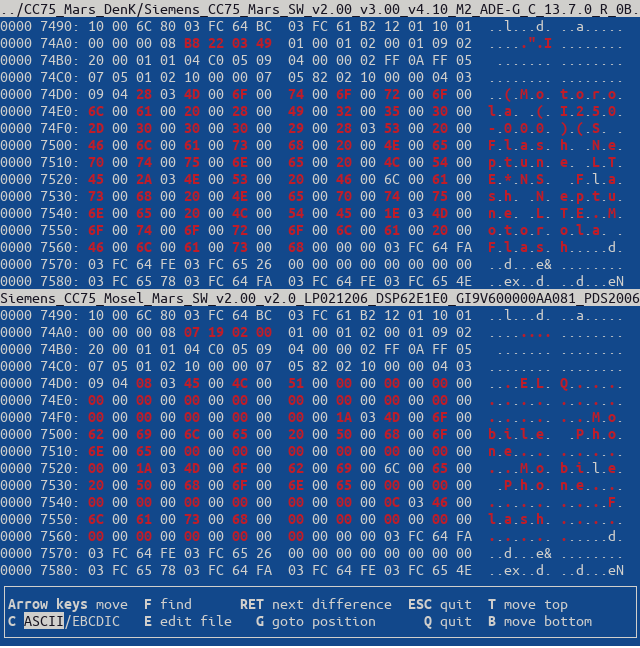The width and height of the screenshot is (640, 648).
Task: Click 'E edit file' help entry
Action: pyautogui.click(x=188, y=621)
